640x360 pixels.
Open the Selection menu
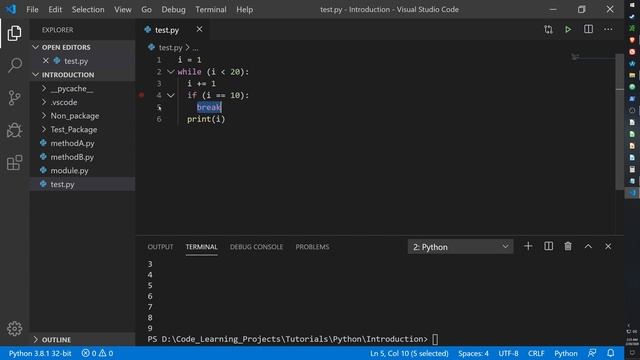coord(88,9)
